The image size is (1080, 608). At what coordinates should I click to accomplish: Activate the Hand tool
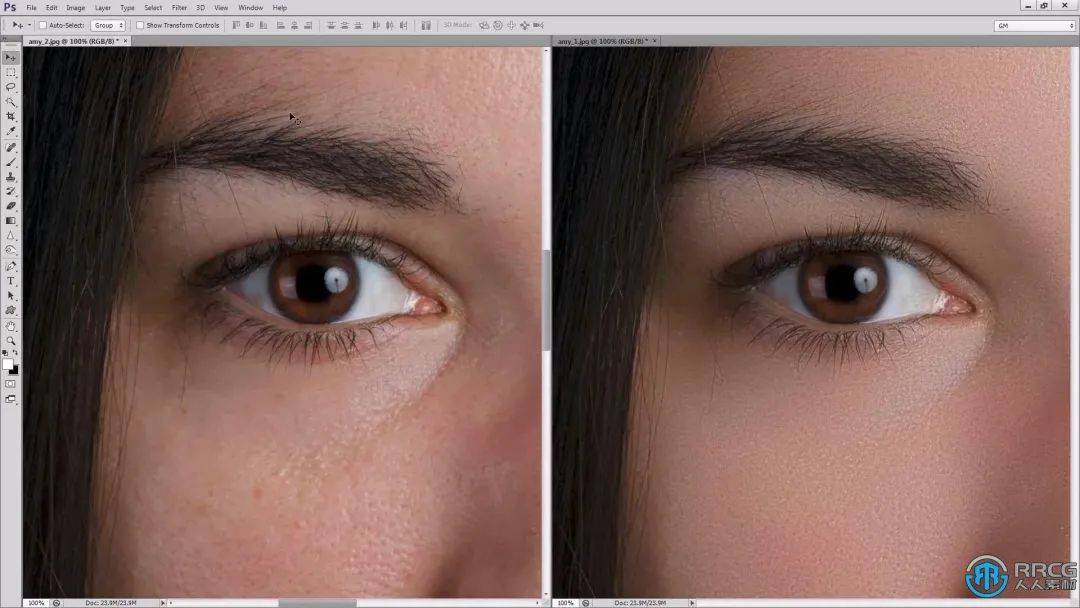[x=11, y=326]
